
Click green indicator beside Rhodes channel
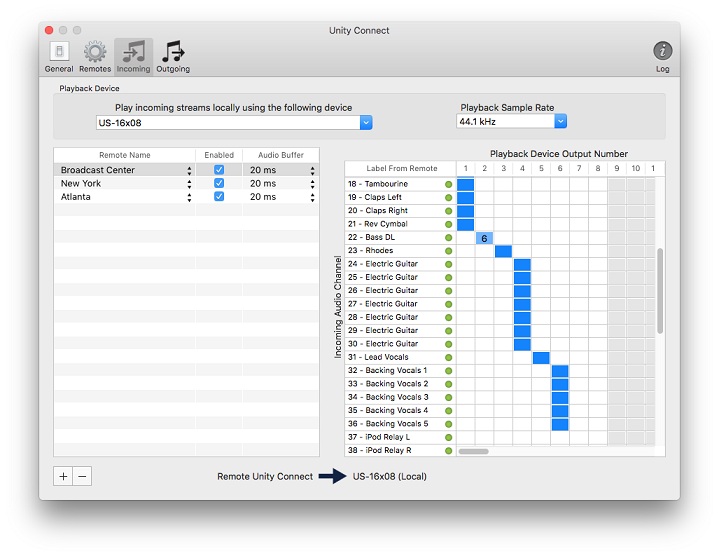[448, 251]
